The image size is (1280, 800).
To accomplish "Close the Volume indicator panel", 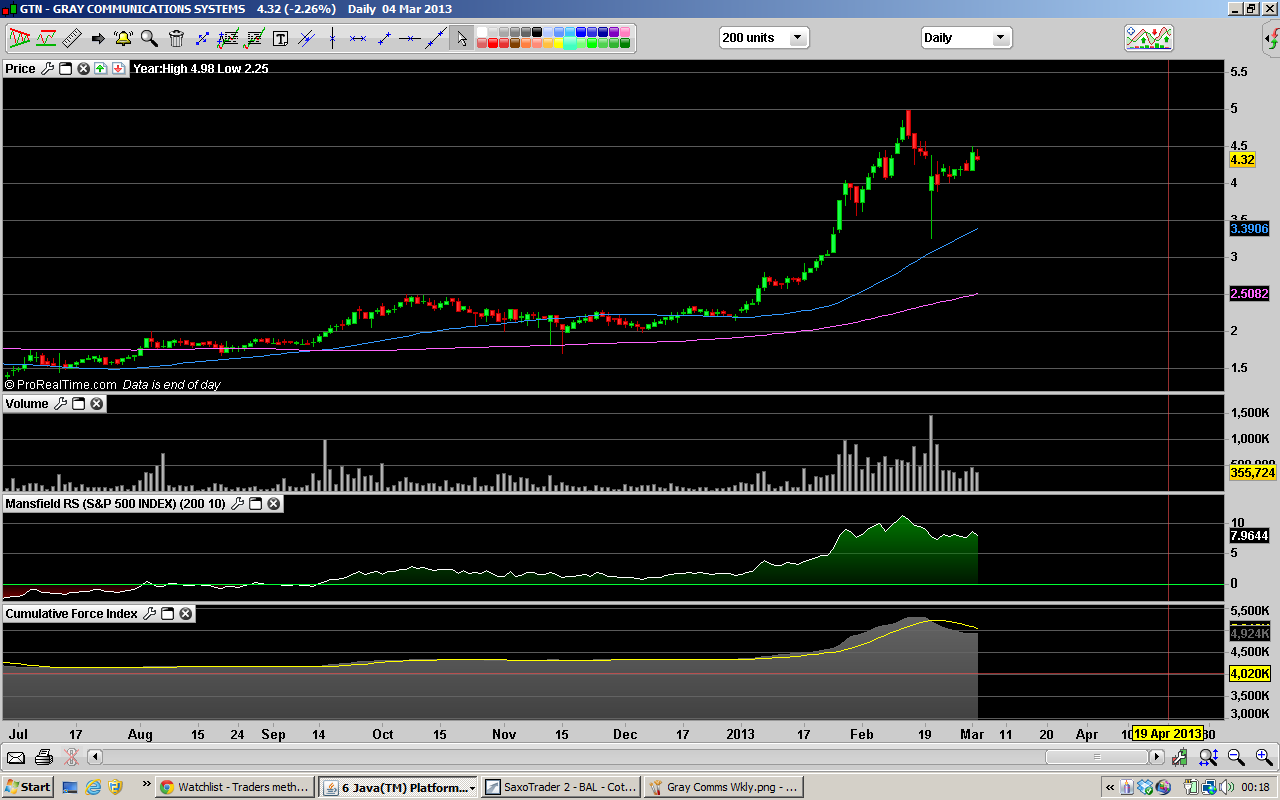I will [97, 404].
